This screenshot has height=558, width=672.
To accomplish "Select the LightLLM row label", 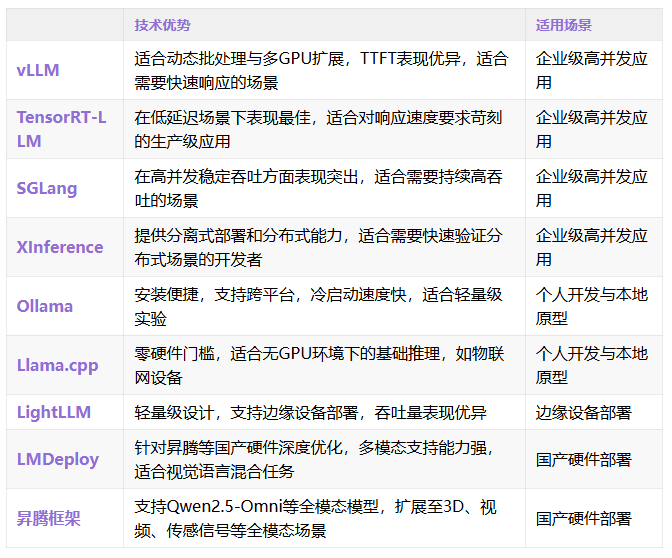I will tap(54, 412).
